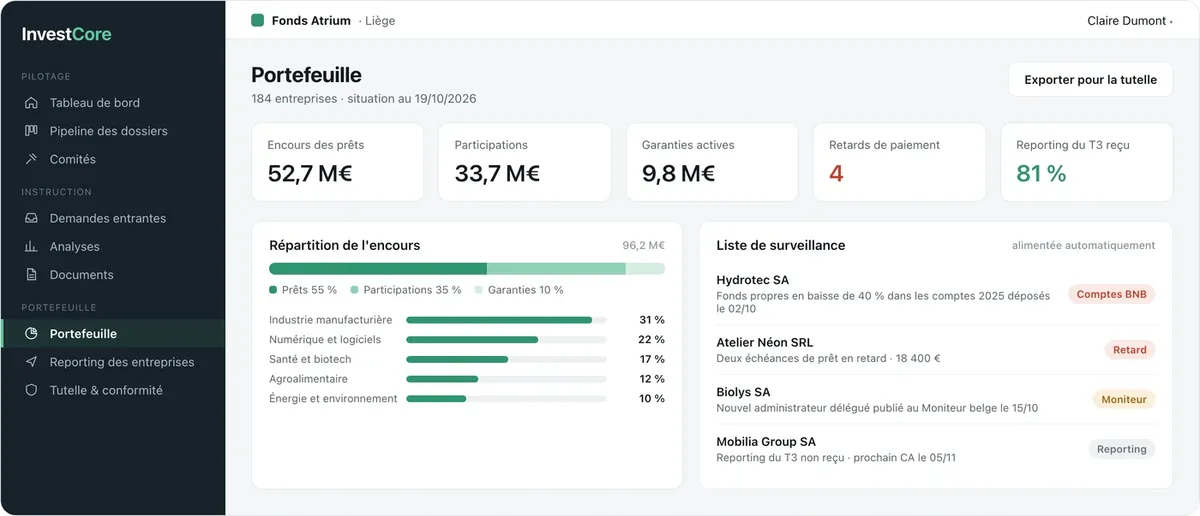1200x516 pixels.
Task: Click the Retard badge
Action: 1130,350
